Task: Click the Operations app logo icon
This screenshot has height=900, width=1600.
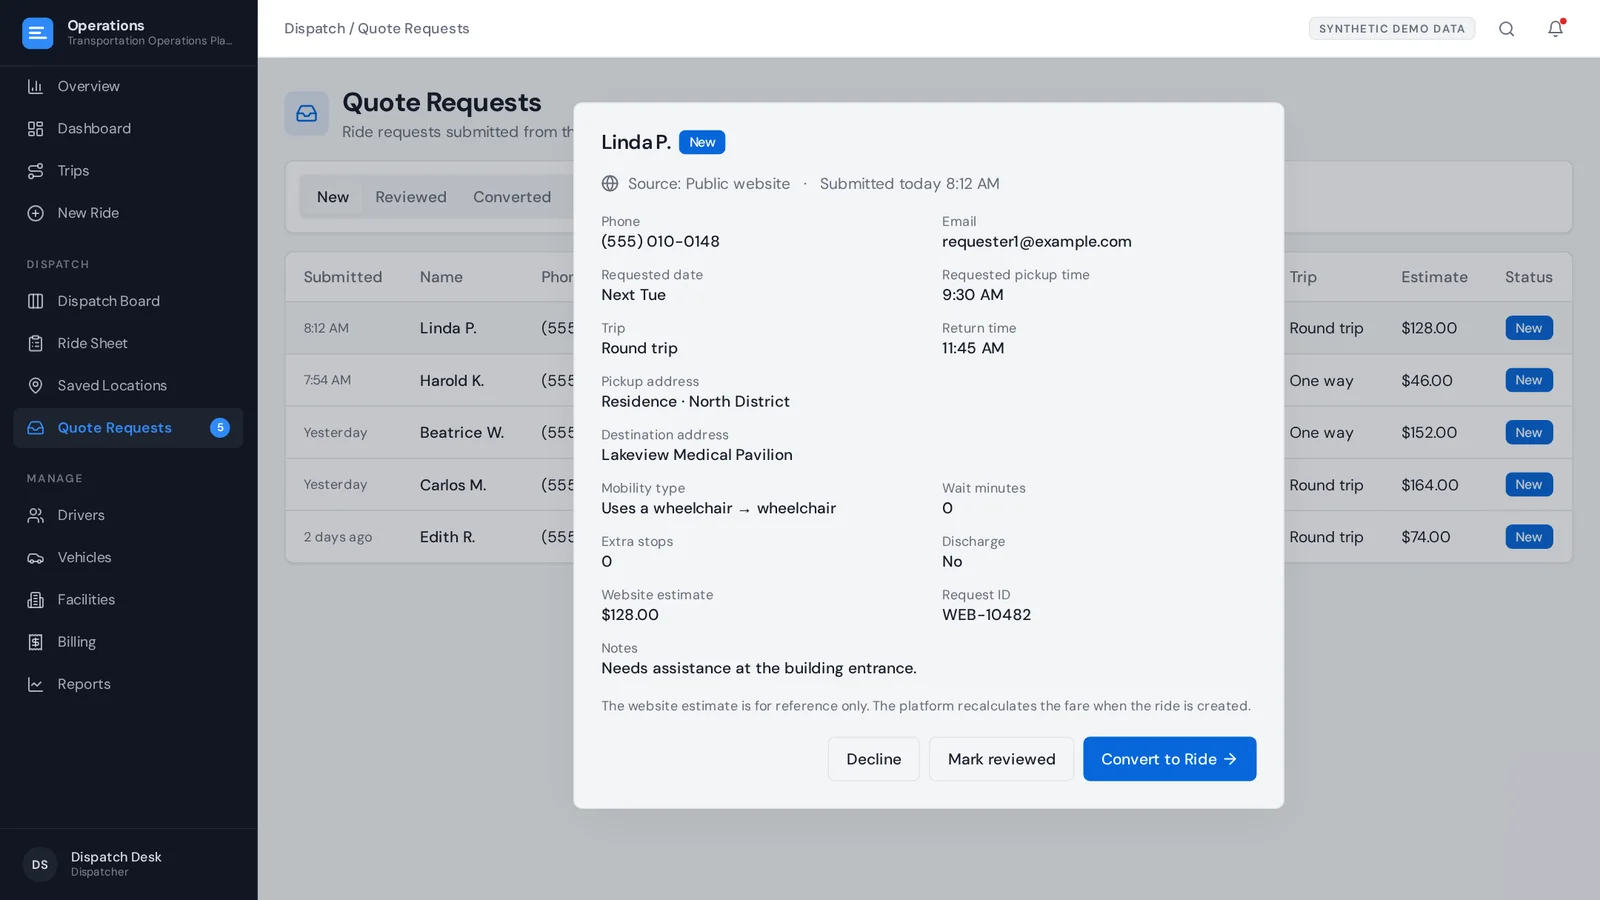Action: pyautogui.click(x=37, y=33)
